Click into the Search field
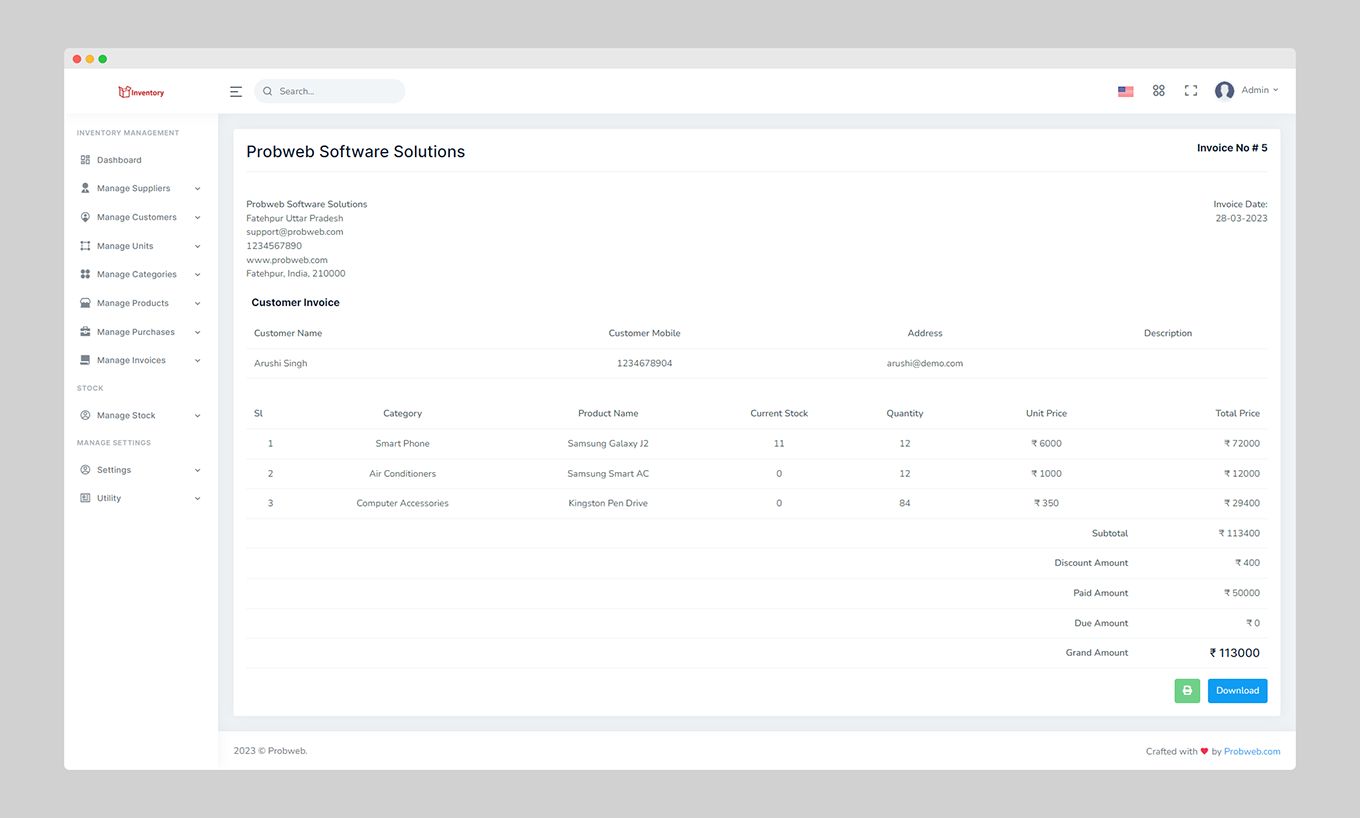 point(330,91)
